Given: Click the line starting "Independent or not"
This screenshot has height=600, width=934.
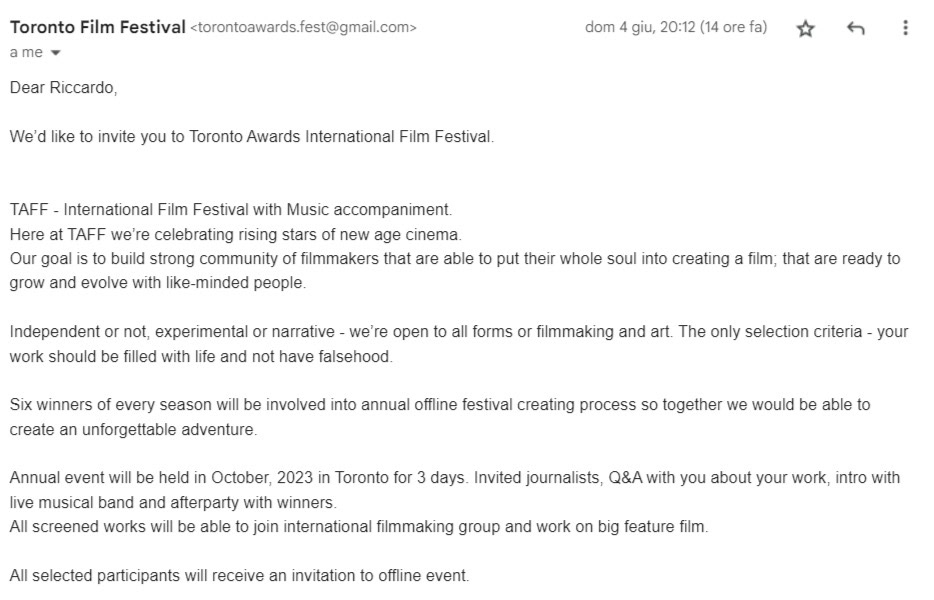Looking at the screenshot, I should click(x=459, y=332).
